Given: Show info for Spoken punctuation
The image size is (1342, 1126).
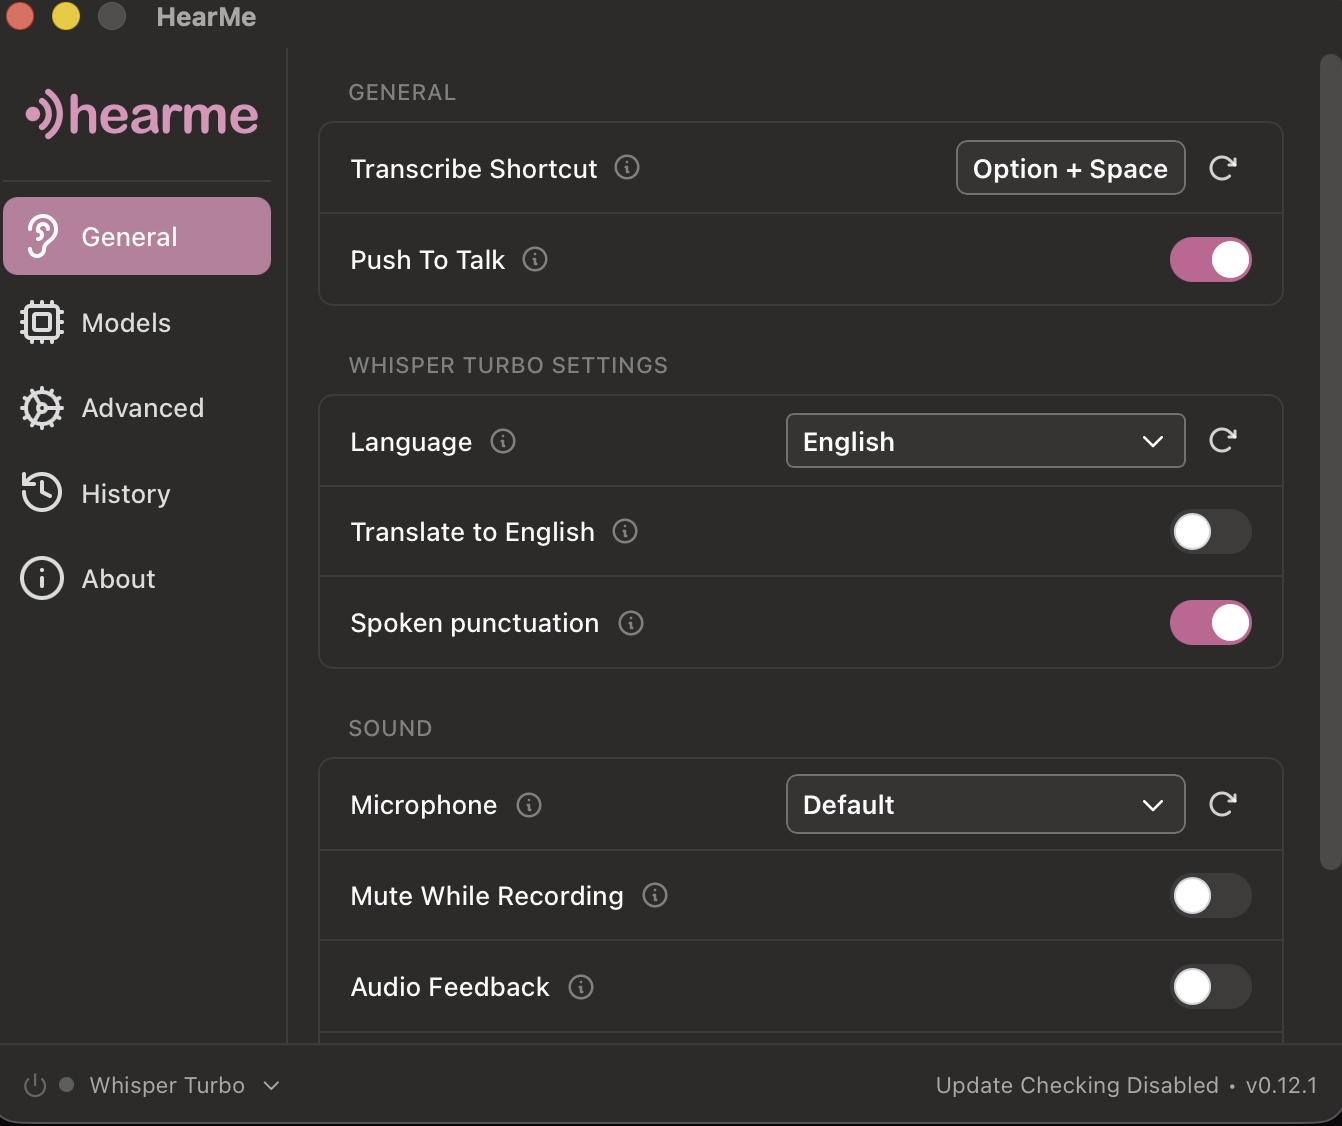Looking at the screenshot, I should pos(631,623).
